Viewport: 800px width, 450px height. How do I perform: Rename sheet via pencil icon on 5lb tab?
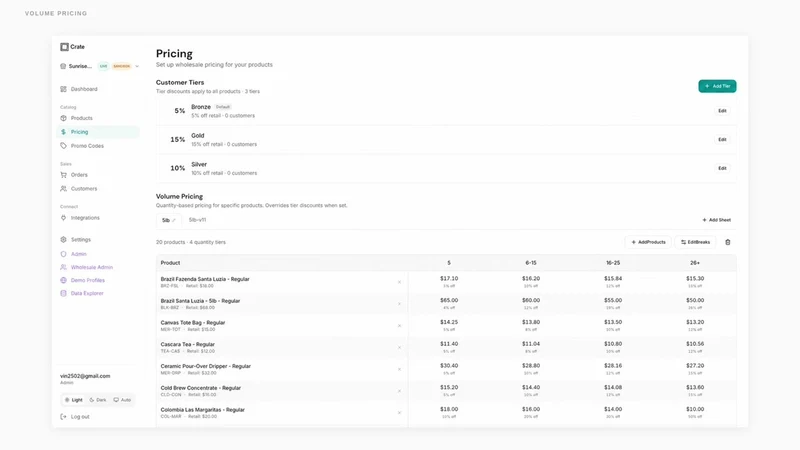tap(174, 220)
